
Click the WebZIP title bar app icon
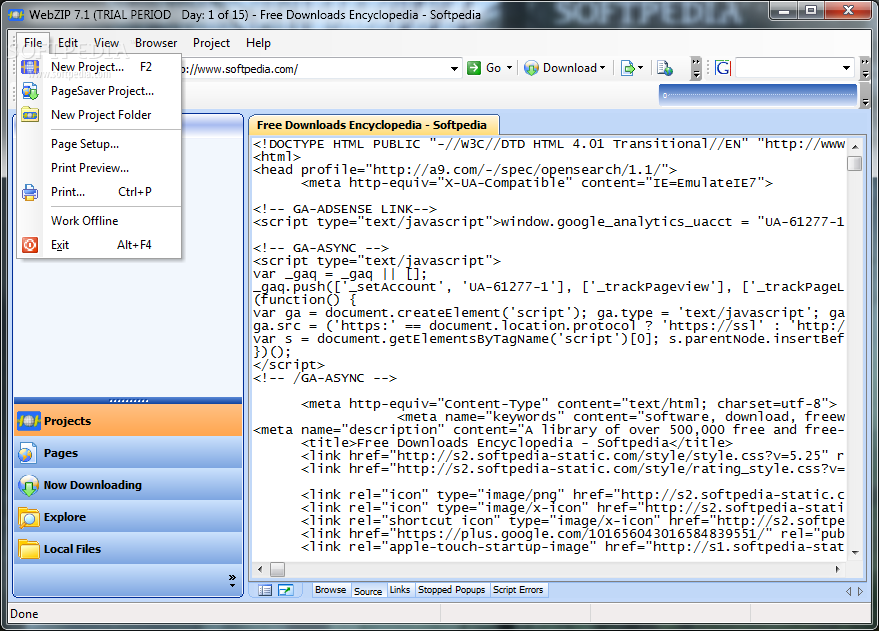tap(16, 15)
